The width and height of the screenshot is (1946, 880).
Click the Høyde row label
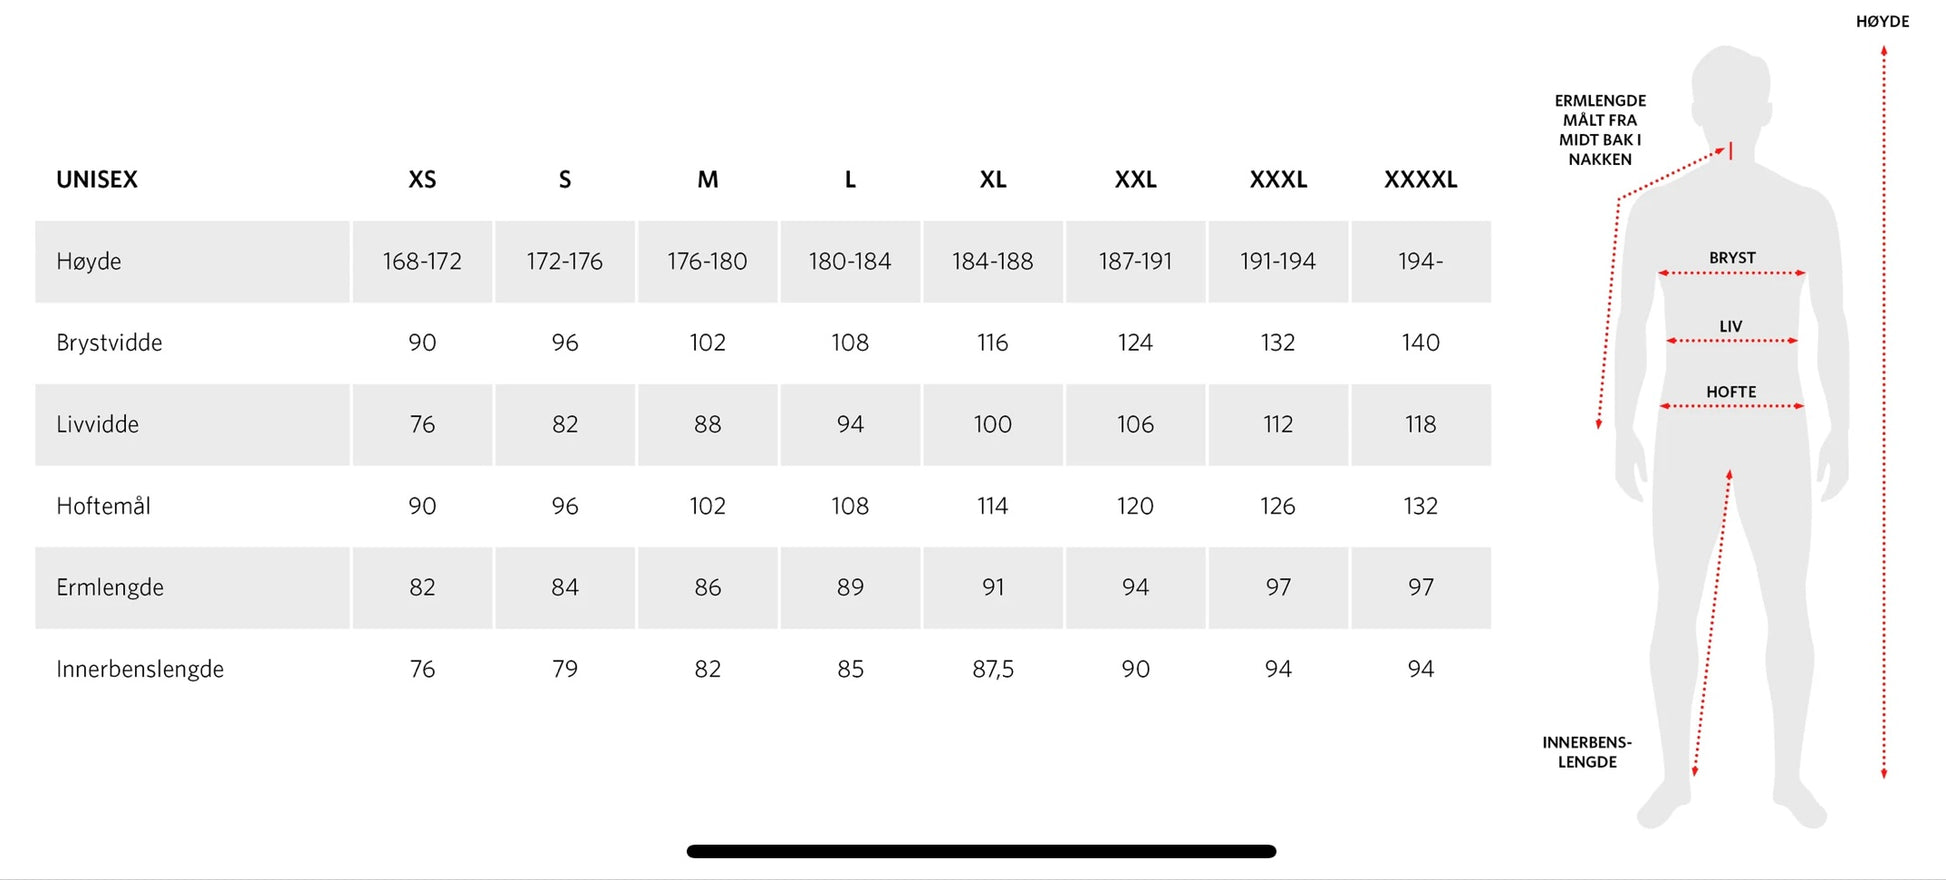point(89,262)
